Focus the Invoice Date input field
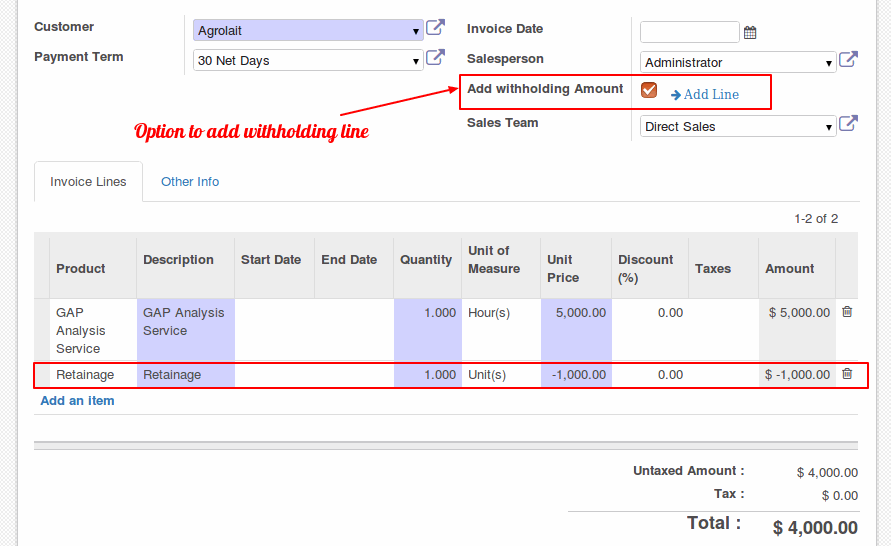The width and height of the screenshot is (891, 546). click(x=689, y=32)
